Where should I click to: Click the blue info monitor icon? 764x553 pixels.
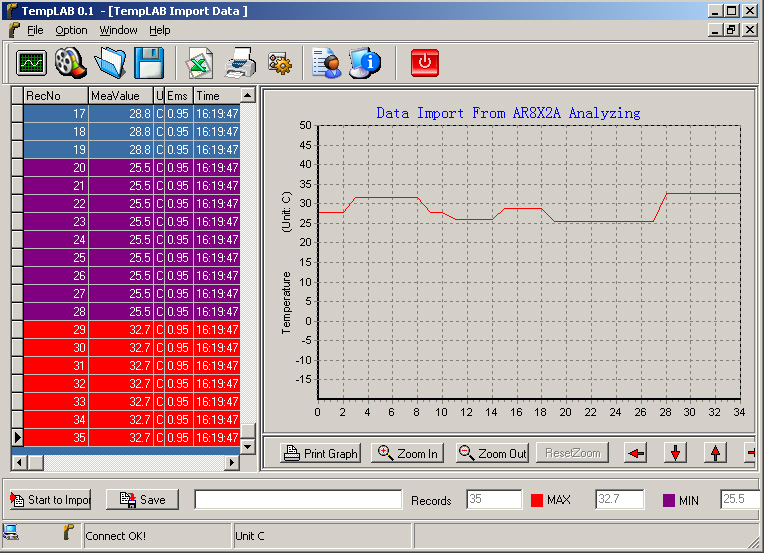[366, 63]
